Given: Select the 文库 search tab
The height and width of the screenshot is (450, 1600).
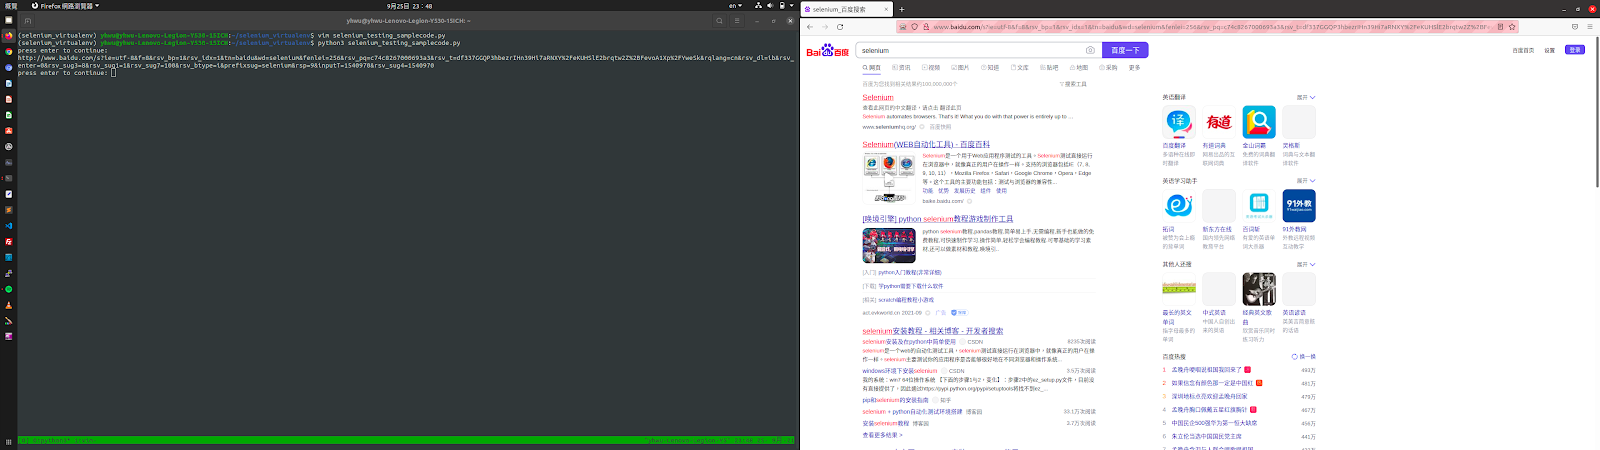Looking at the screenshot, I should pyautogui.click(x=1019, y=68).
